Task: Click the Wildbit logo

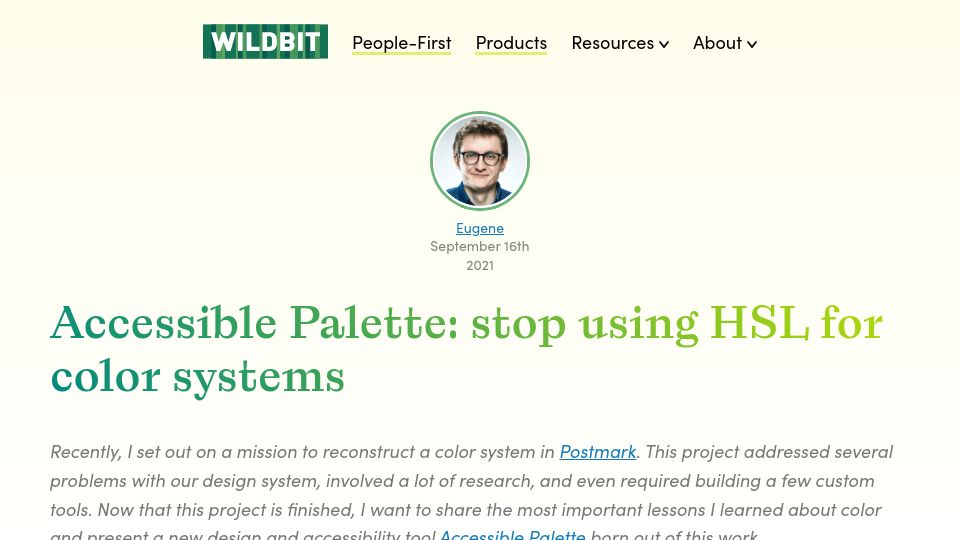Action: click(265, 42)
